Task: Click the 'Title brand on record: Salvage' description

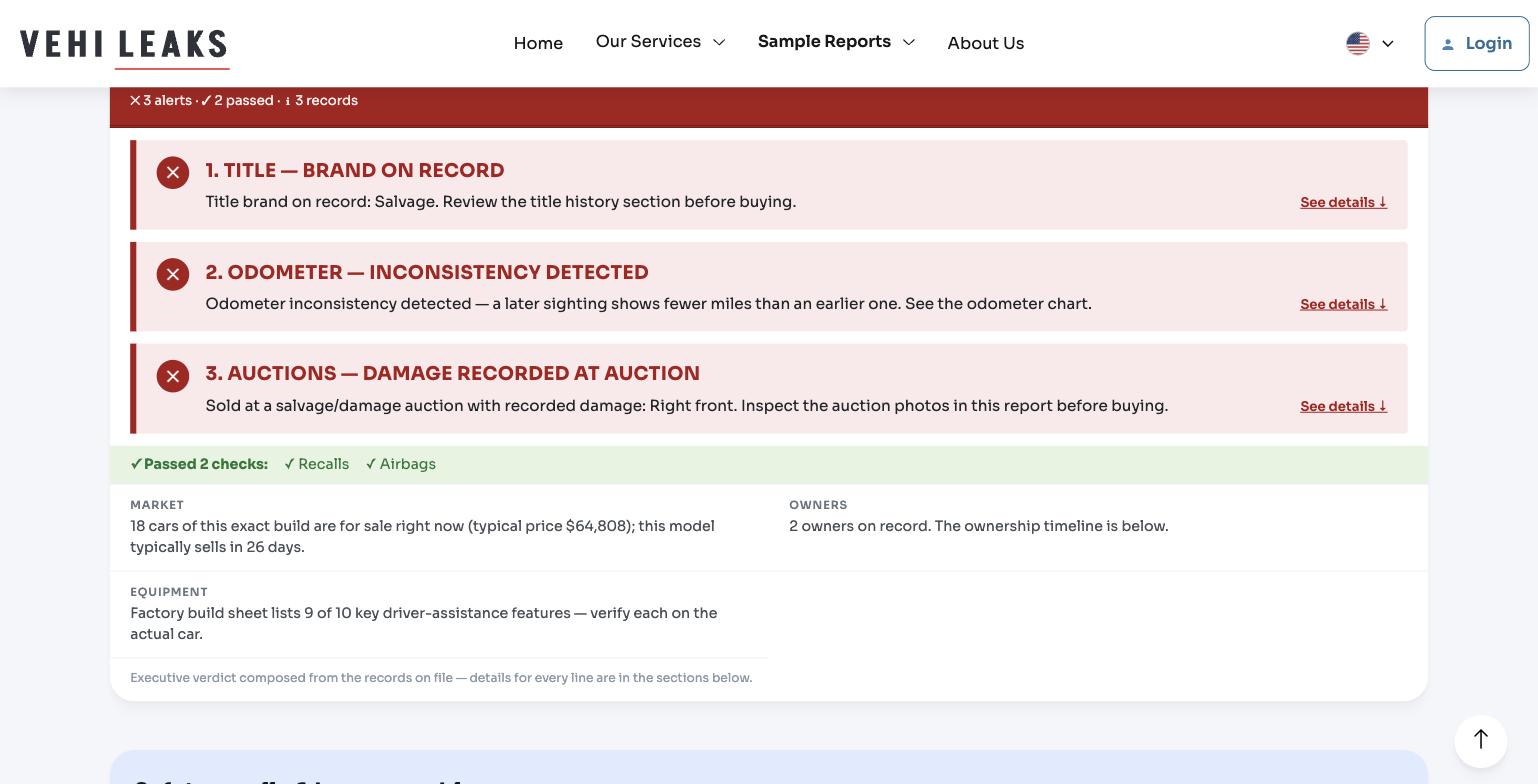Action: (x=500, y=202)
